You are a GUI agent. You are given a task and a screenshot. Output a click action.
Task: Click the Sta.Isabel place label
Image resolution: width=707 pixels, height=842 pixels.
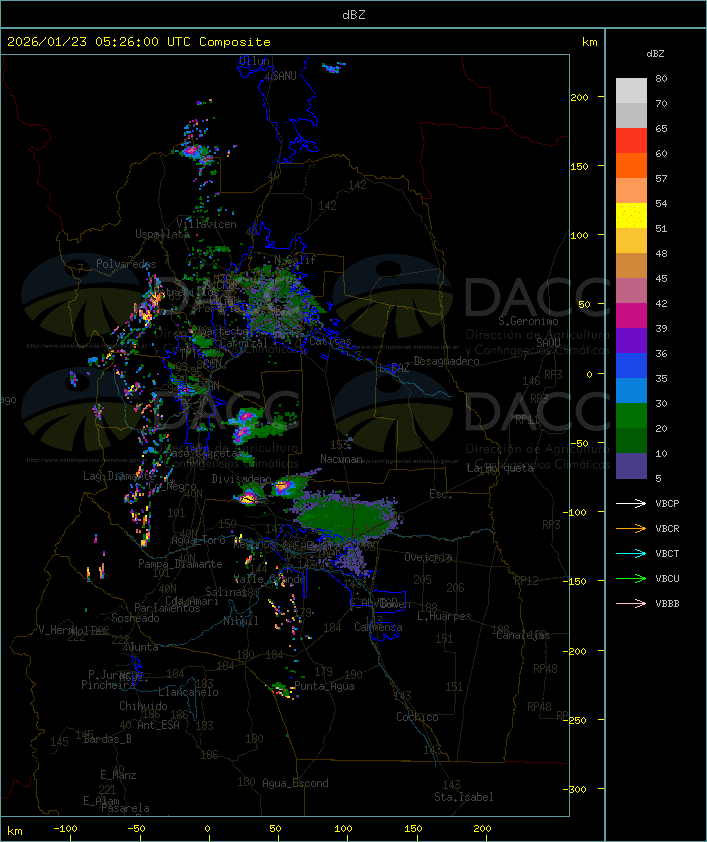point(464,797)
